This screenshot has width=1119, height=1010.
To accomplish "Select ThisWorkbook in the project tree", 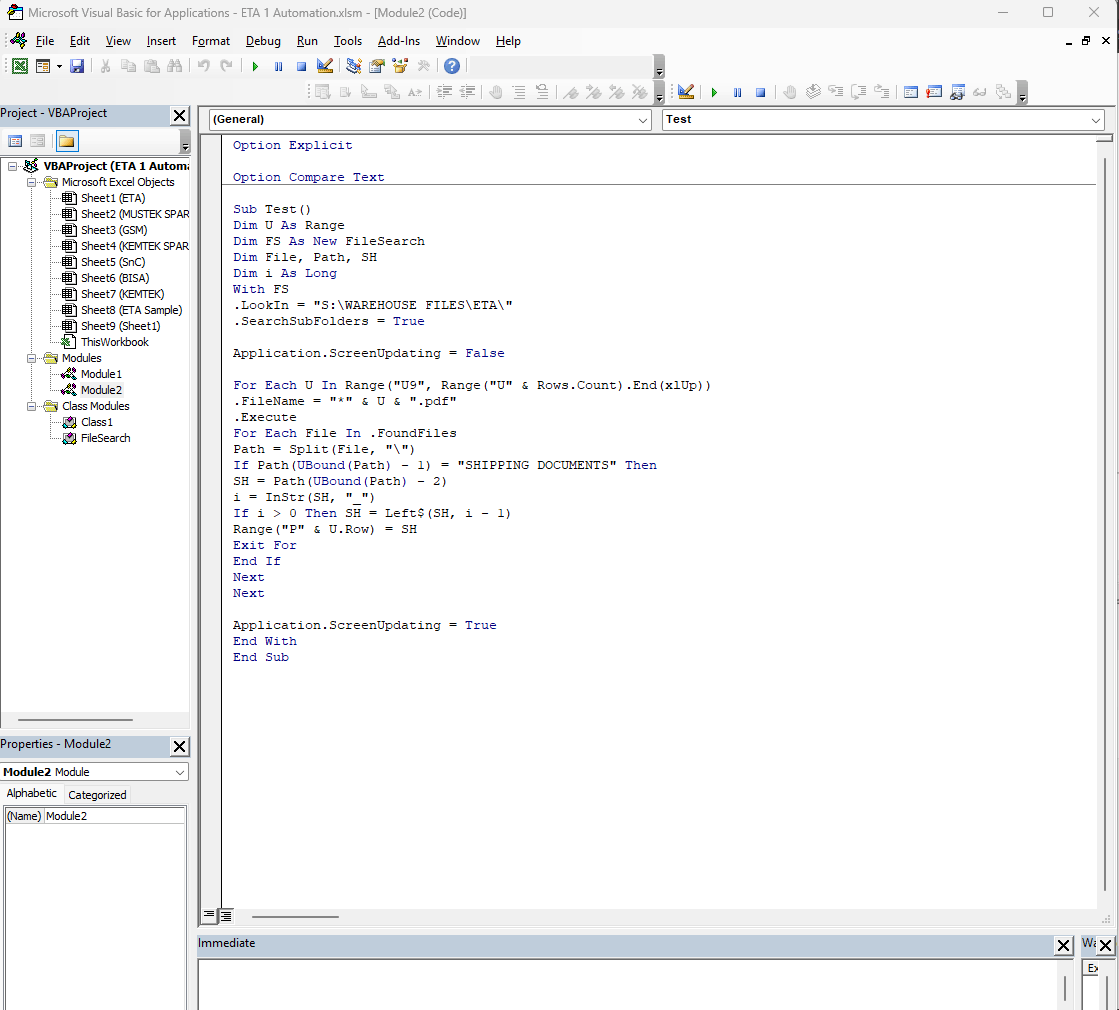I will click(114, 343).
